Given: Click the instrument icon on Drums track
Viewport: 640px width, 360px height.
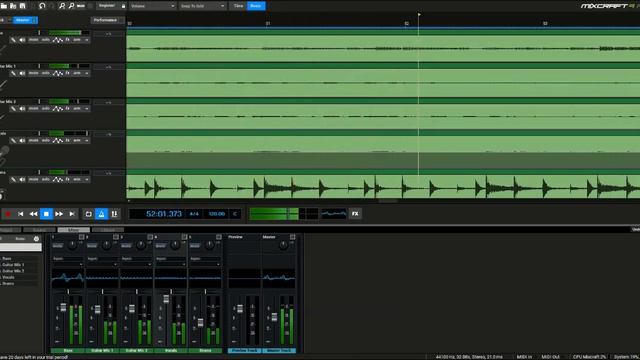Looking at the screenshot, I should click(13, 180).
